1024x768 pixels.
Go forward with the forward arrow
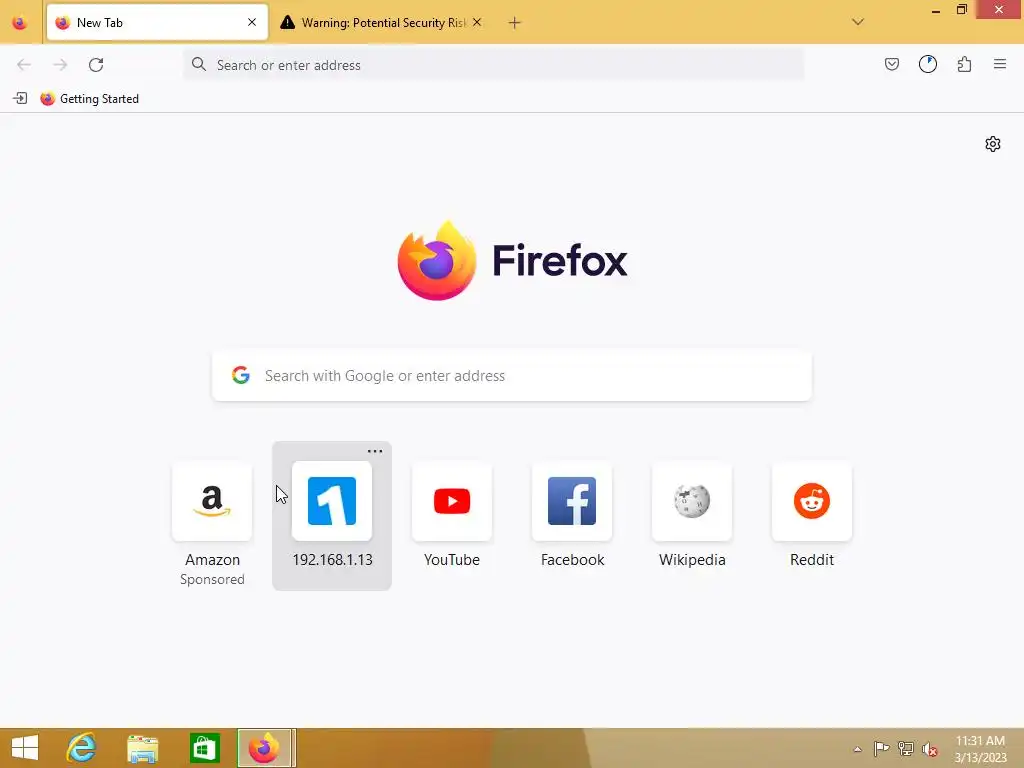60,65
